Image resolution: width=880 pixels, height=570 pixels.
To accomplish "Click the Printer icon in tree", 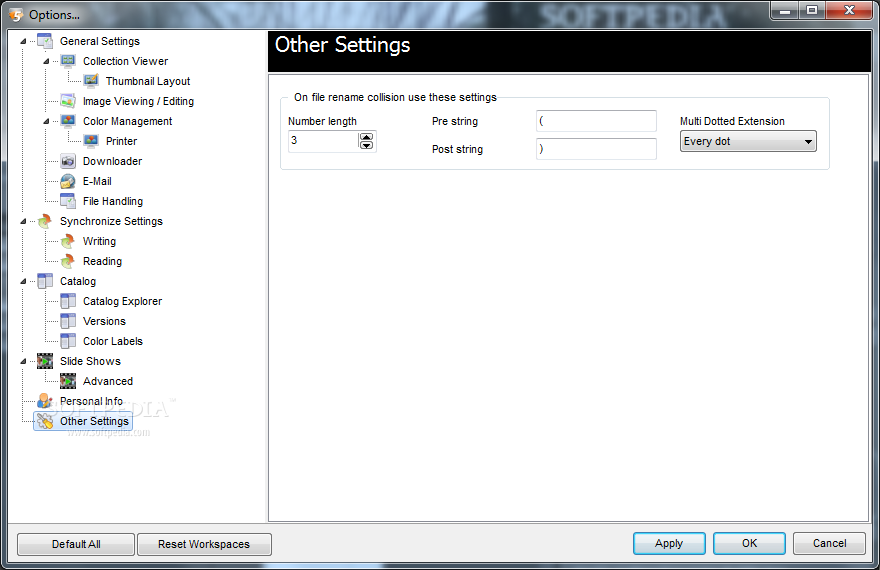I will point(91,141).
